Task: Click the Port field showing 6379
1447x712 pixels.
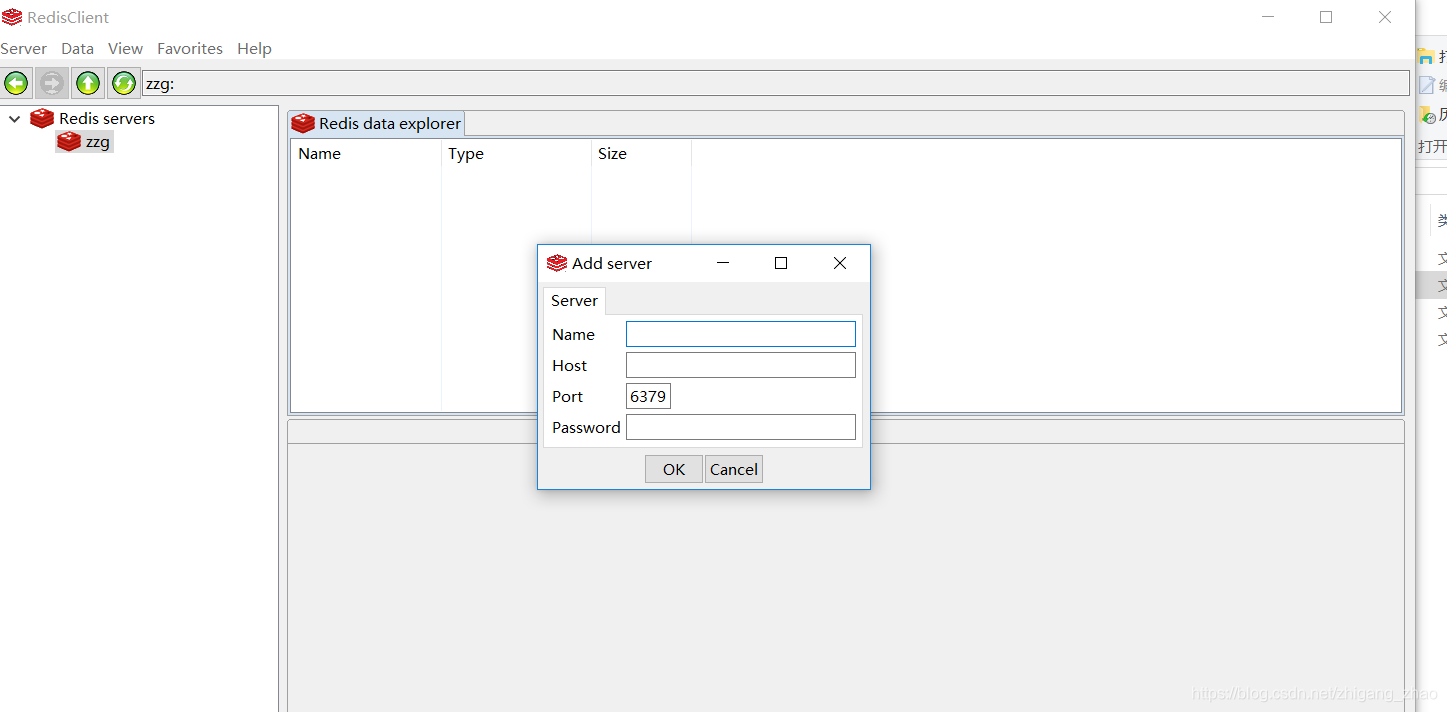Action: pyautogui.click(x=648, y=396)
